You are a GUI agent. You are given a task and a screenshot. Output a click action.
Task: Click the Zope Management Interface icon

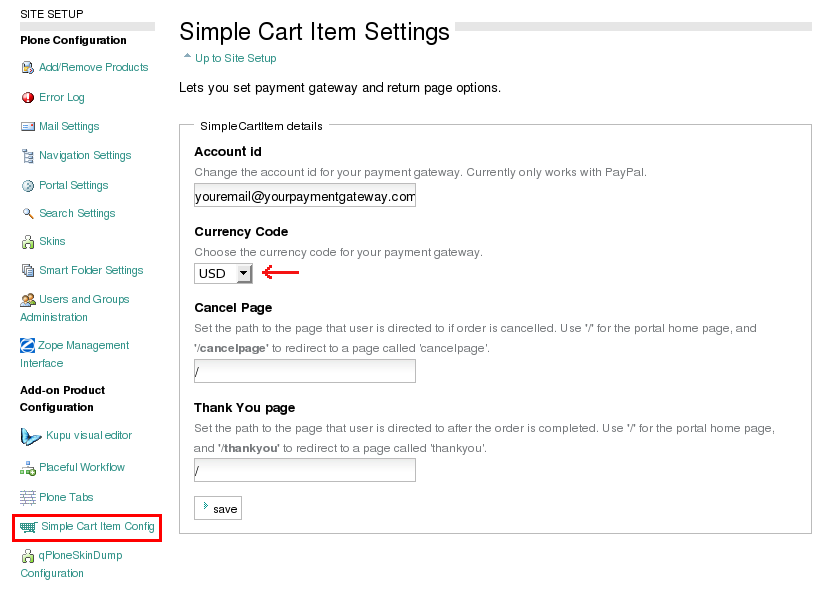[x=27, y=346]
